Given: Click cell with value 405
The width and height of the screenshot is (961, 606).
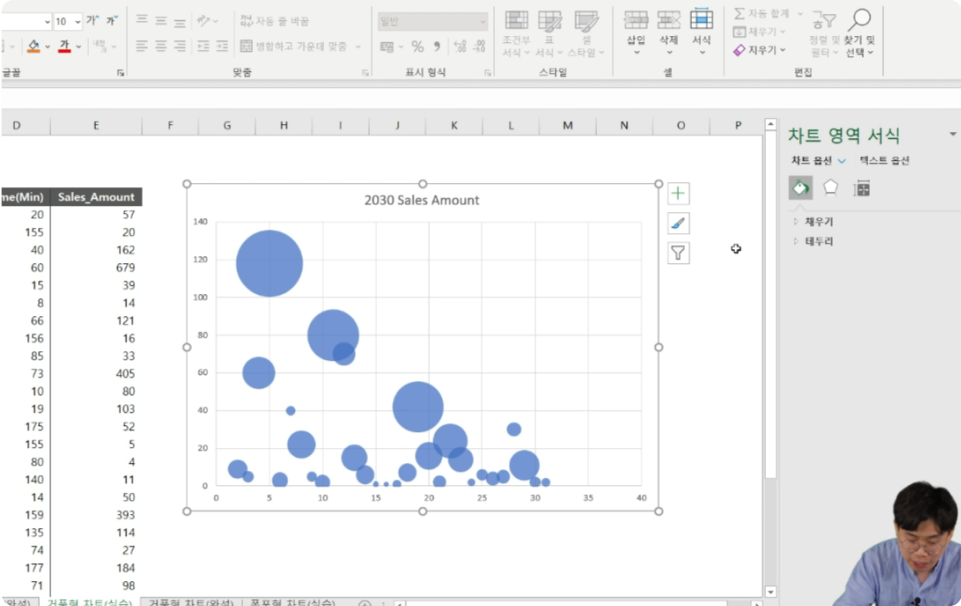Looking at the screenshot, I should click(96, 374).
